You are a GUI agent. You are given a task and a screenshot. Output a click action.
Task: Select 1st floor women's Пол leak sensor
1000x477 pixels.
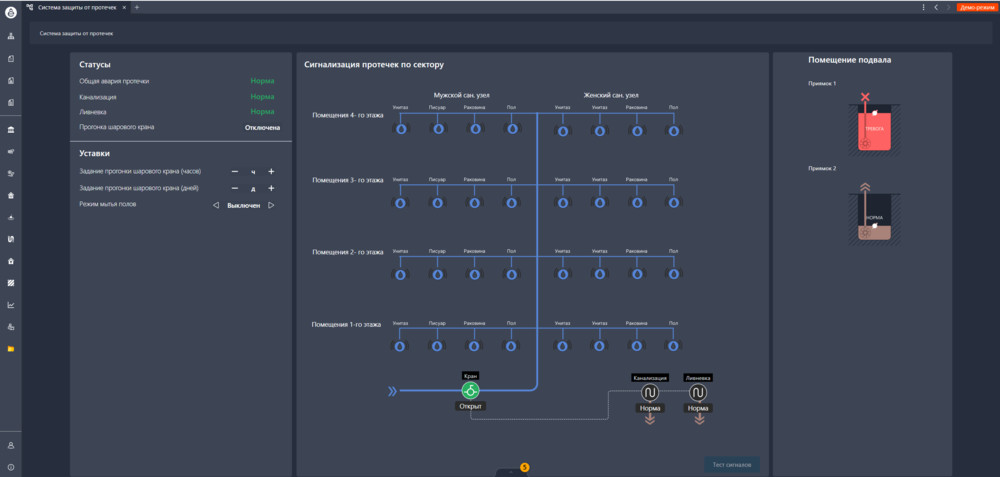pos(674,346)
